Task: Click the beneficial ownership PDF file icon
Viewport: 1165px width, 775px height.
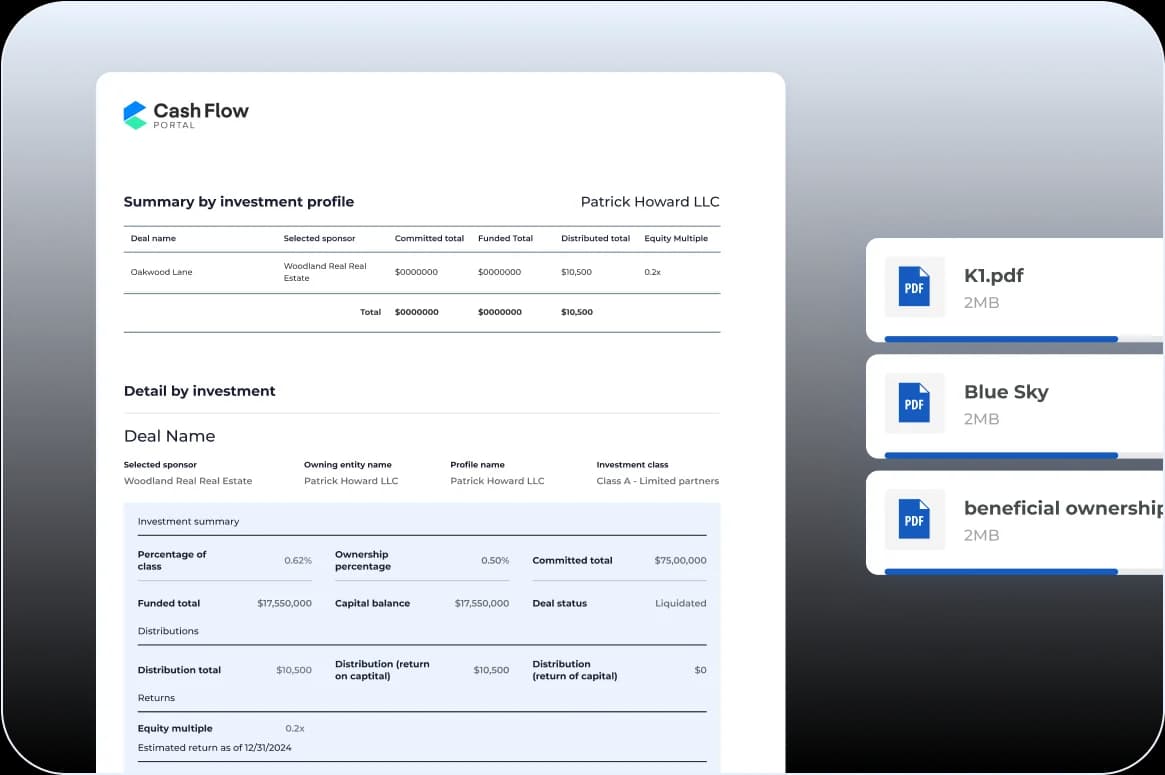Action: (914, 519)
